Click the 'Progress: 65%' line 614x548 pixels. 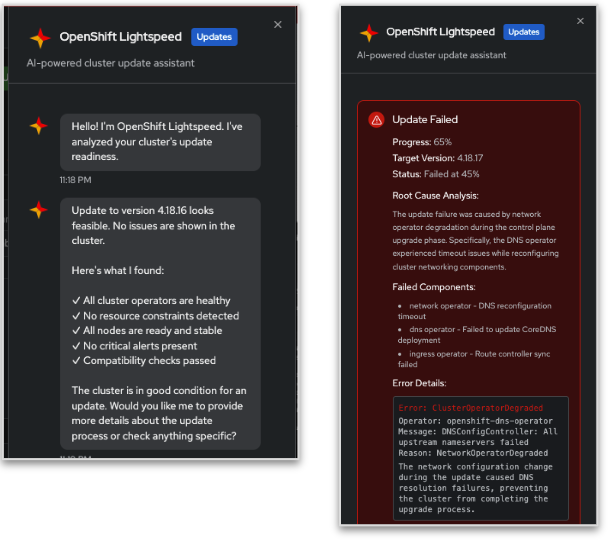tap(422, 142)
